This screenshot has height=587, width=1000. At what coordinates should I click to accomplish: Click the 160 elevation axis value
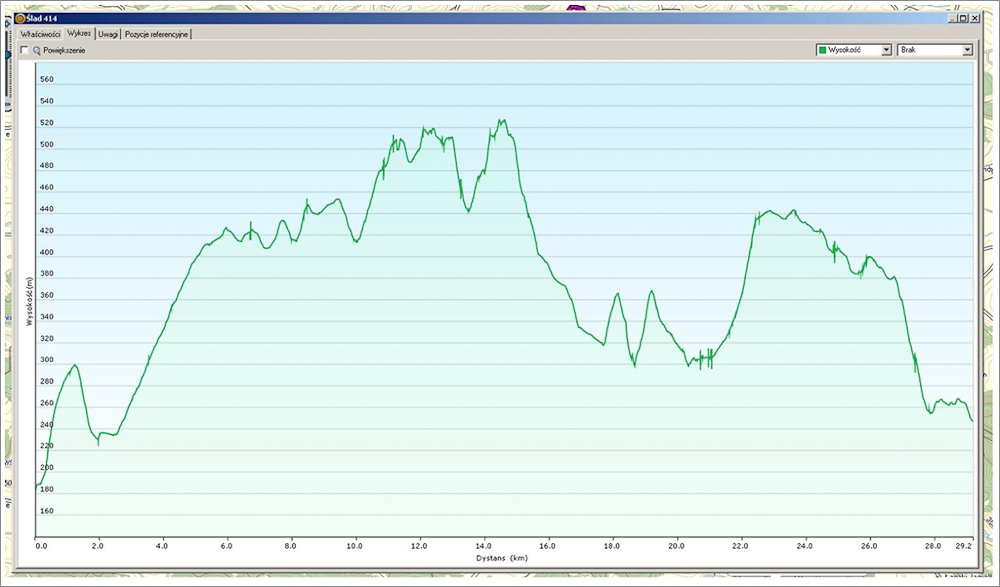tap(47, 511)
